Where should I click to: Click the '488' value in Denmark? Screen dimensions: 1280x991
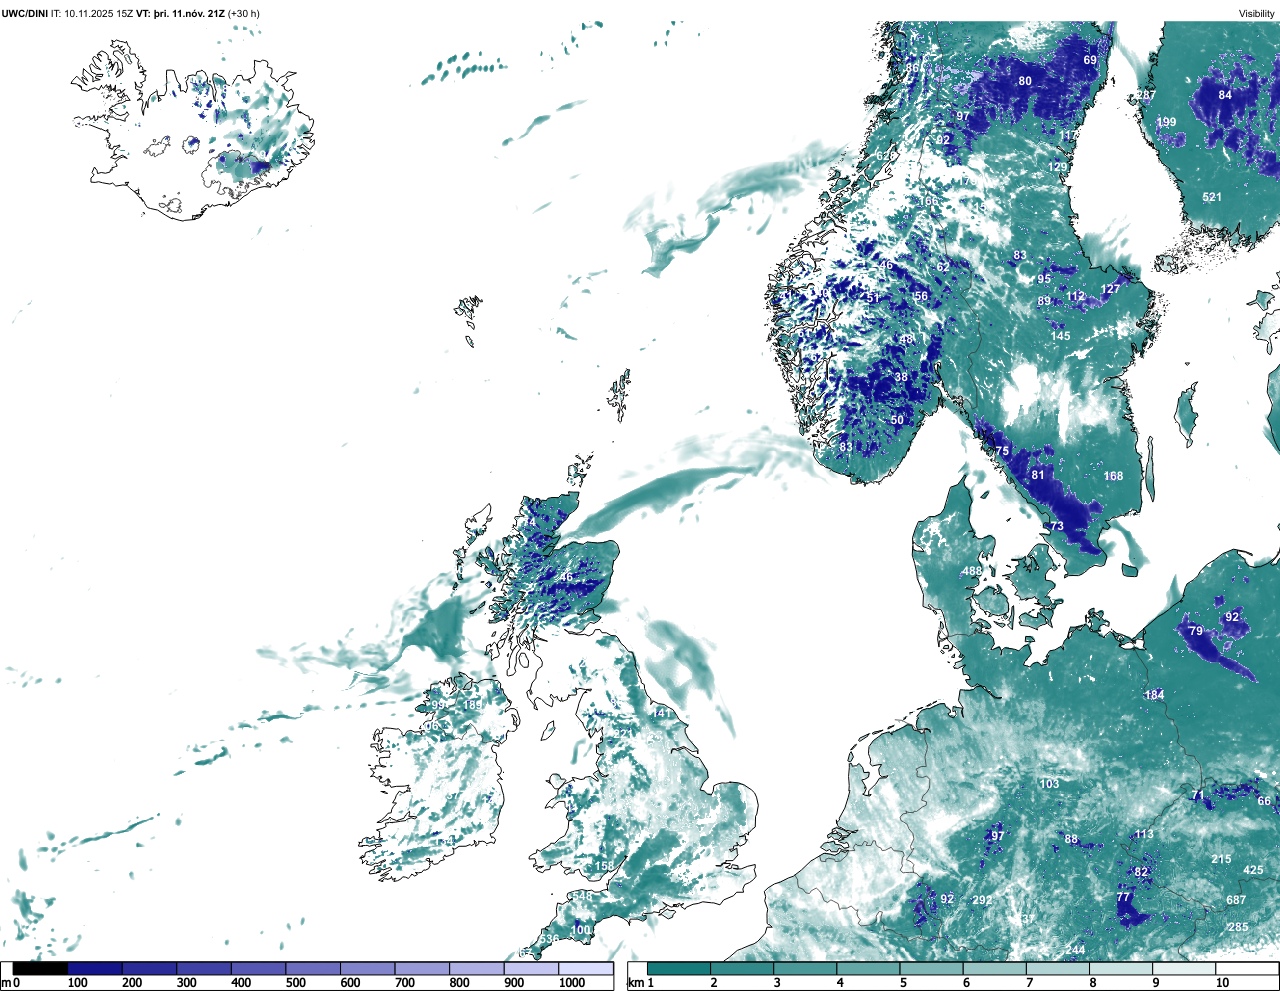(972, 571)
